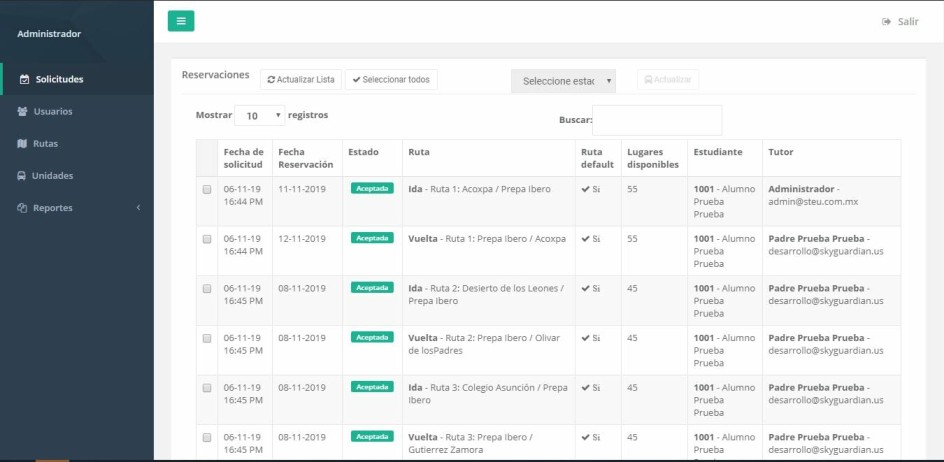Viewport: 944px width, 462px height.
Task: Click the Reservaciones panel heading
Action: click(x=216, y=75)
